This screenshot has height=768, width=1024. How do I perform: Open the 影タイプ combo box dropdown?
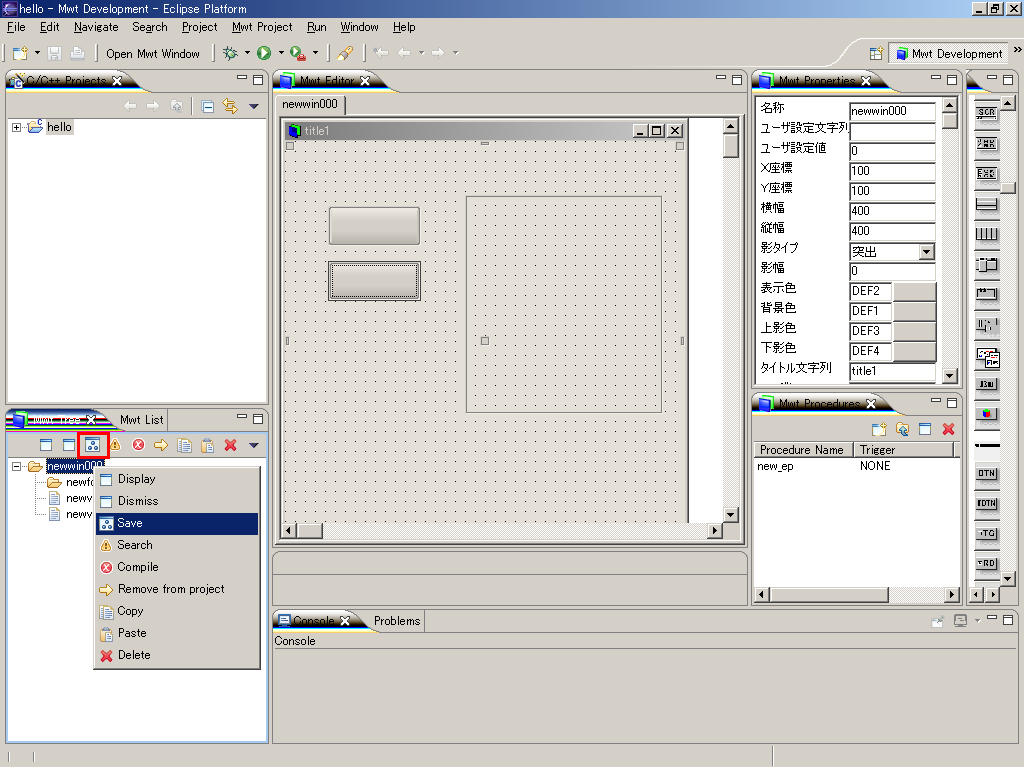(926, 251)
